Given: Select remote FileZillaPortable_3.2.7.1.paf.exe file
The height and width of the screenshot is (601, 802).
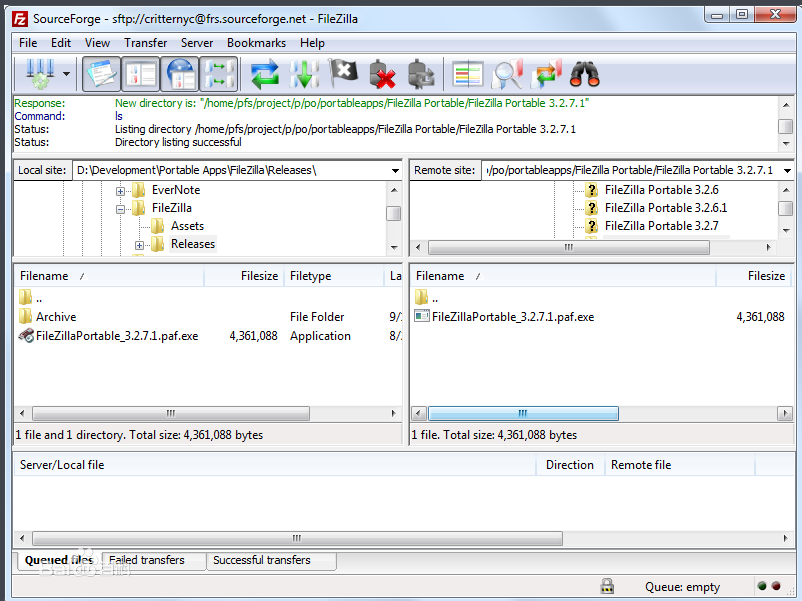Looking at the screenshot, I should pyautogui.click(x=602, y=317).
